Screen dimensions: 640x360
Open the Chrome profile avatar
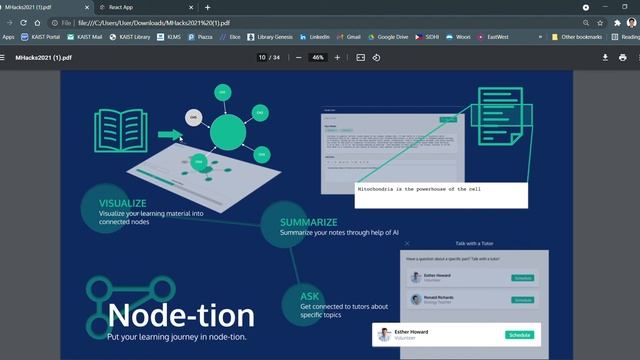[631, 23]
